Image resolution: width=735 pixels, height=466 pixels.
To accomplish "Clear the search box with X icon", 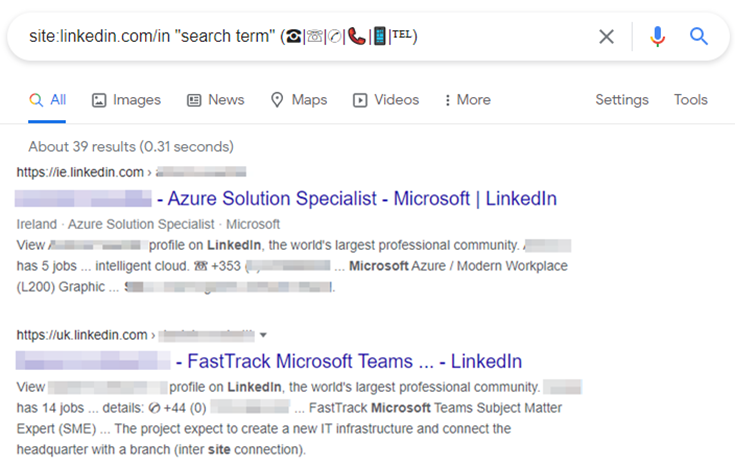I will [606, 37].
